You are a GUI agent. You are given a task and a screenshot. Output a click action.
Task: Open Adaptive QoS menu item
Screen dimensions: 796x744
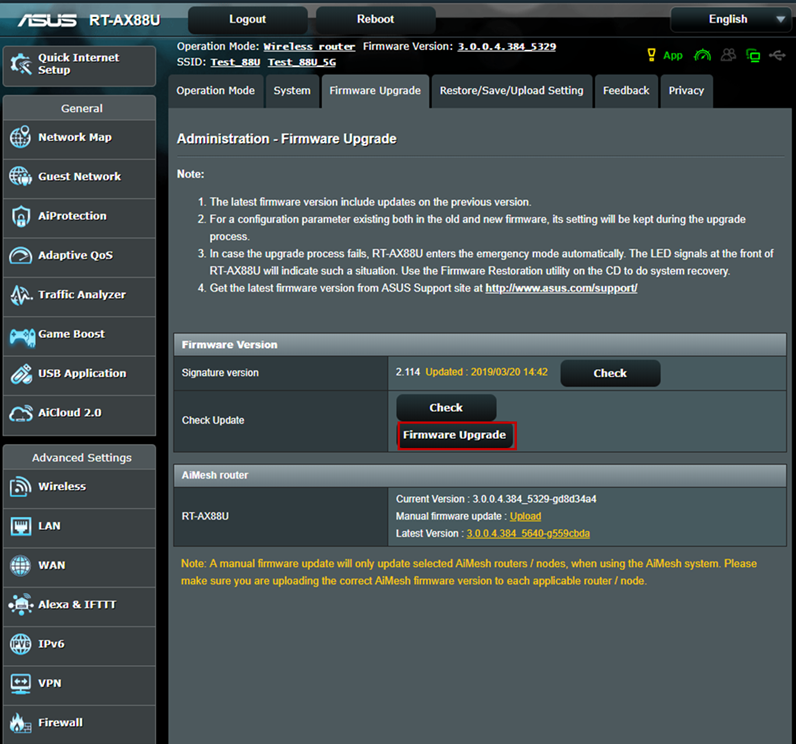79,255
